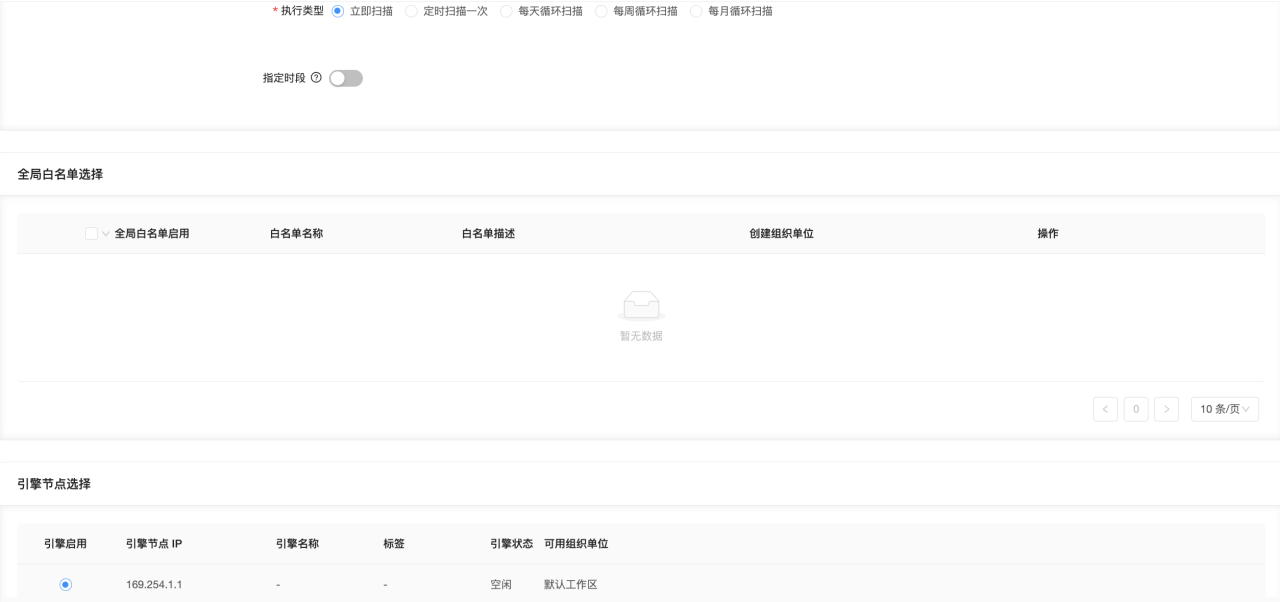Click the 操作 column header
The height and width of the screenshot is (602, 1280).
tap(1048, 233)
